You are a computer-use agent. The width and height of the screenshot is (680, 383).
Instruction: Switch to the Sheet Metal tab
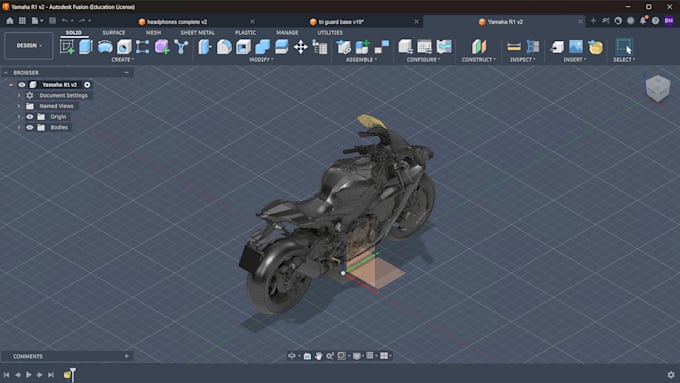coord(197,33)
